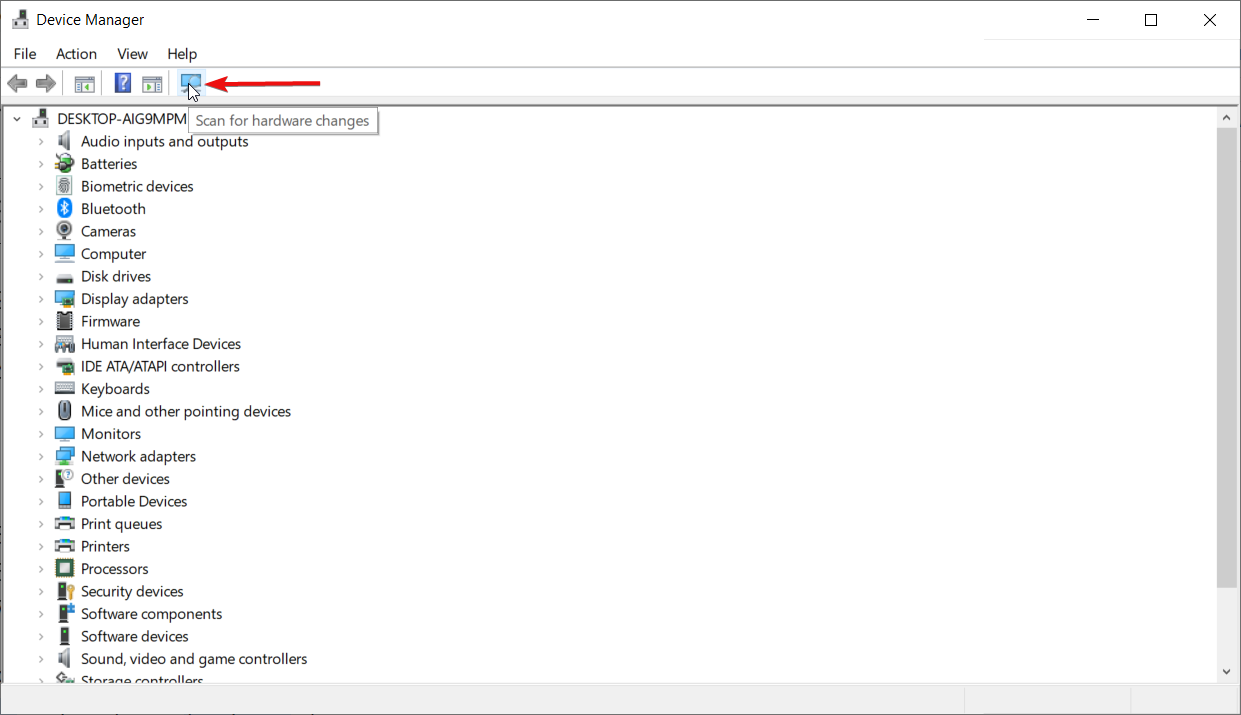Click the Other devices question-mark icon

tap(65, 479)
